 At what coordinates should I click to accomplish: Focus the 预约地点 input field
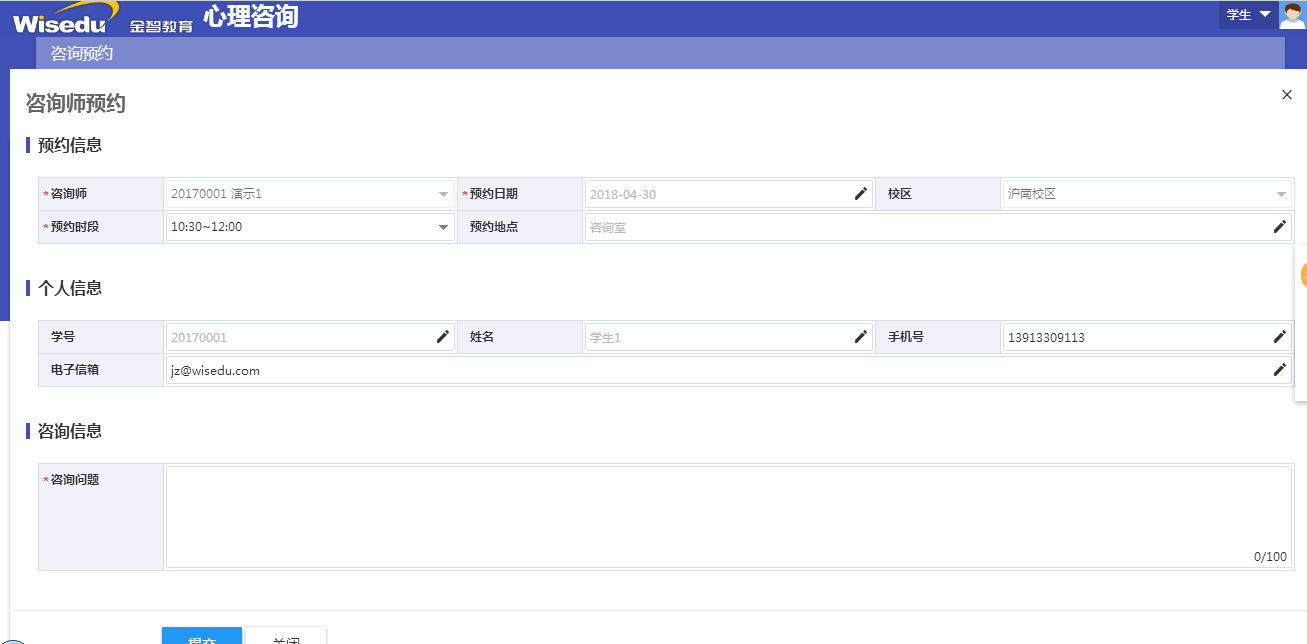tap(938, 227)
